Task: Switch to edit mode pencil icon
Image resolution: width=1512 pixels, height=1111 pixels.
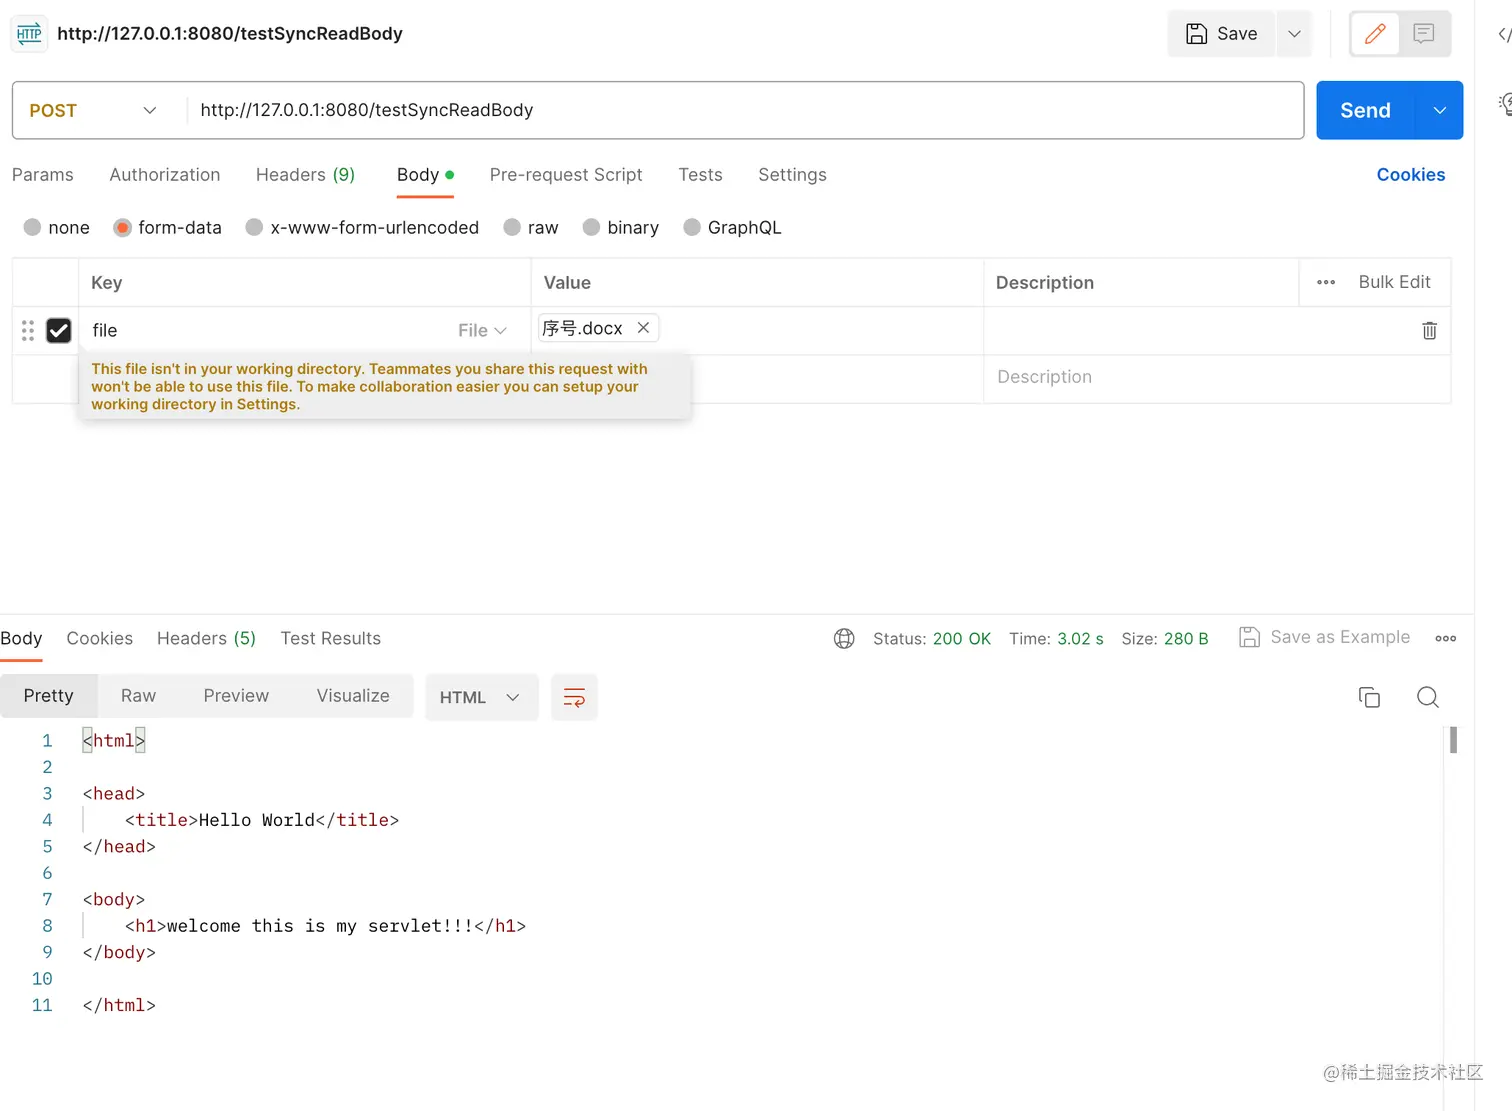Action: tap(1375, 34)
